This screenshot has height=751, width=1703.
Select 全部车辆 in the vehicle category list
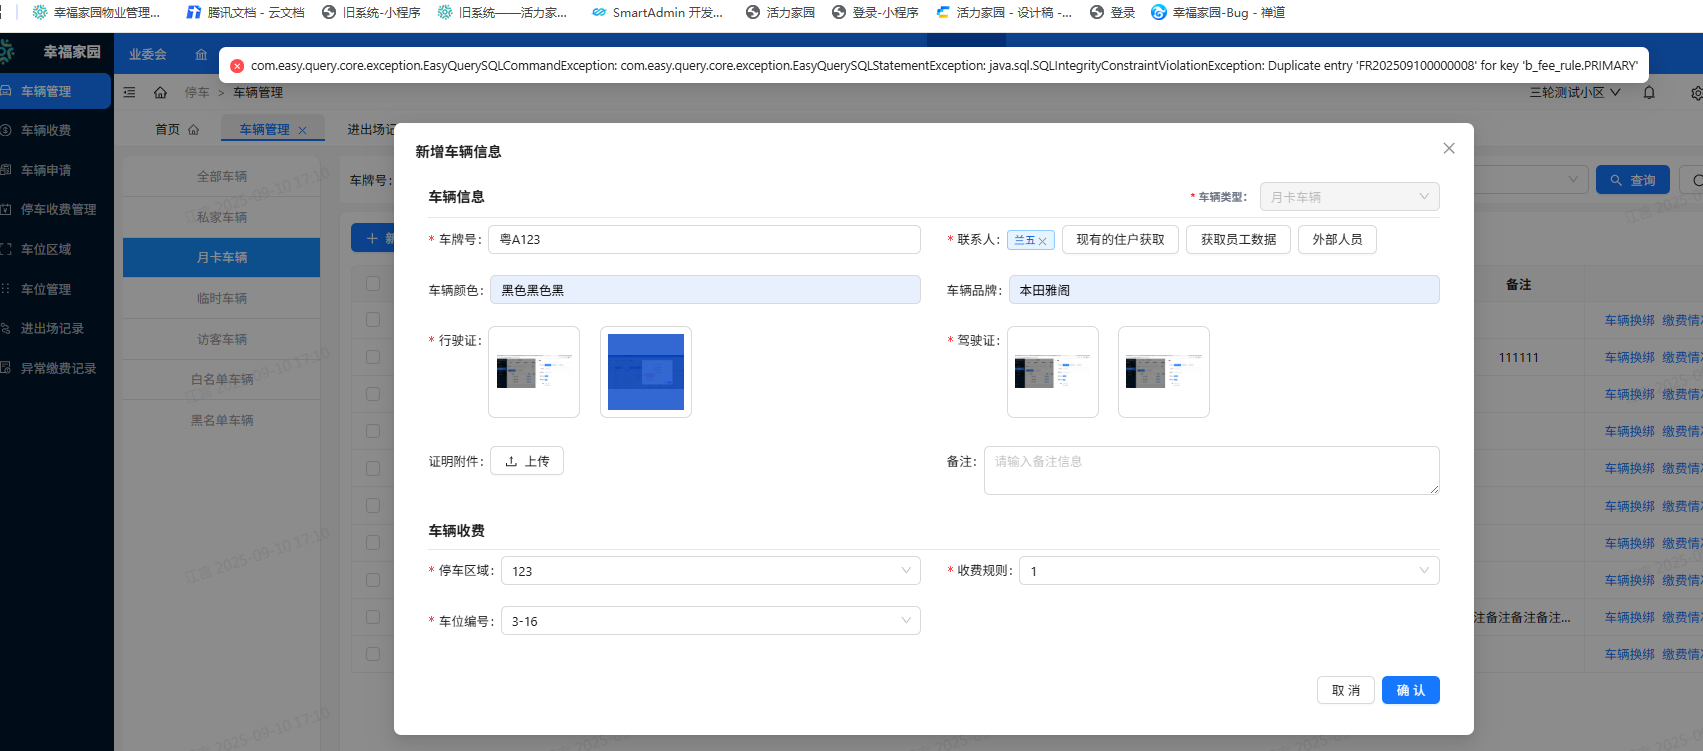coord(221,176)
